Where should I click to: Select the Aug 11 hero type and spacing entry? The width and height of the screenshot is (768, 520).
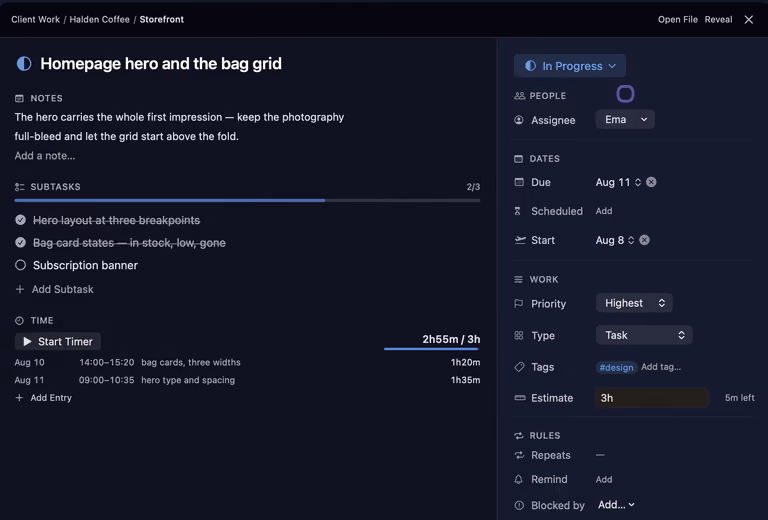pyautogui.click(x=247, y=380)
